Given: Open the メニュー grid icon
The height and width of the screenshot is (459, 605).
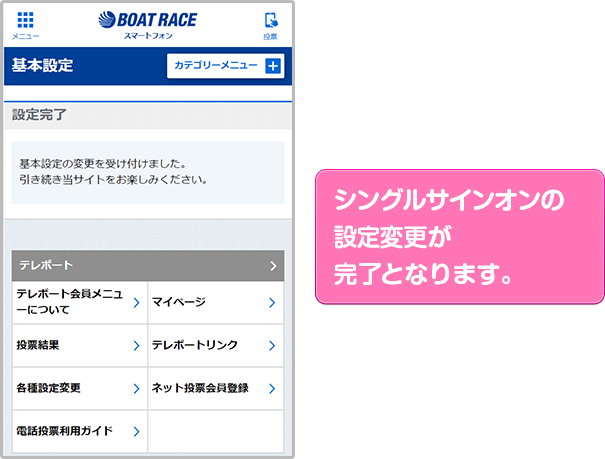Looking at the screenshot, I should click(25, 23).
